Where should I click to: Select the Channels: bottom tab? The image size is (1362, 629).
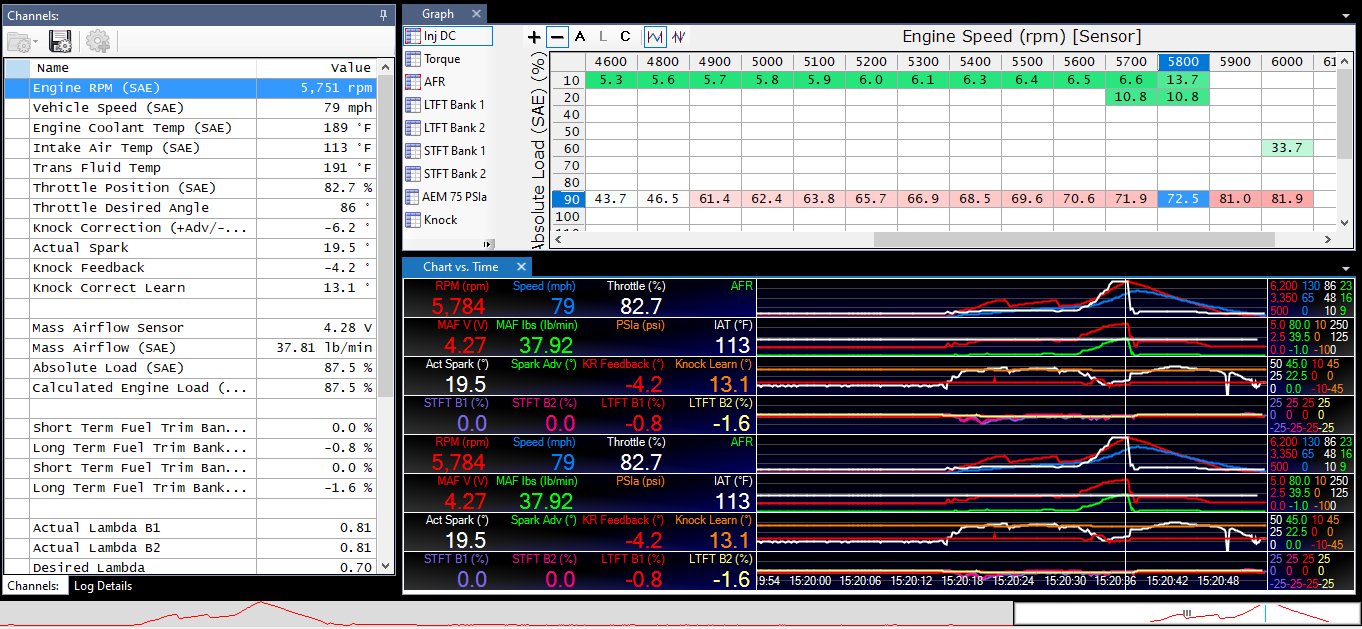click(x=33, y=586)
